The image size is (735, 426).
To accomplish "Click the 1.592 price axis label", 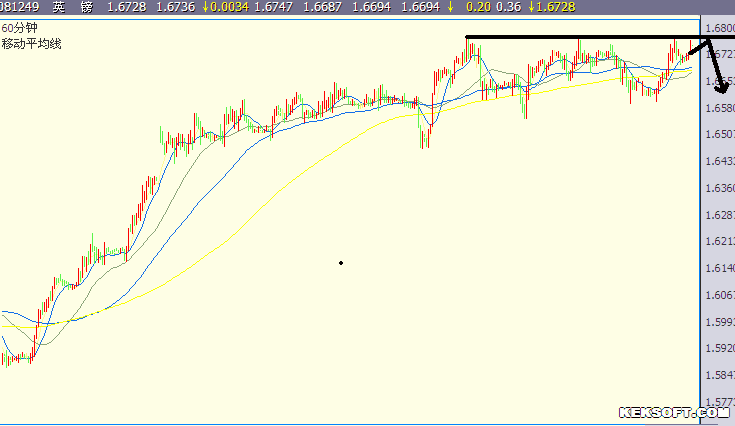I will 720,348.
